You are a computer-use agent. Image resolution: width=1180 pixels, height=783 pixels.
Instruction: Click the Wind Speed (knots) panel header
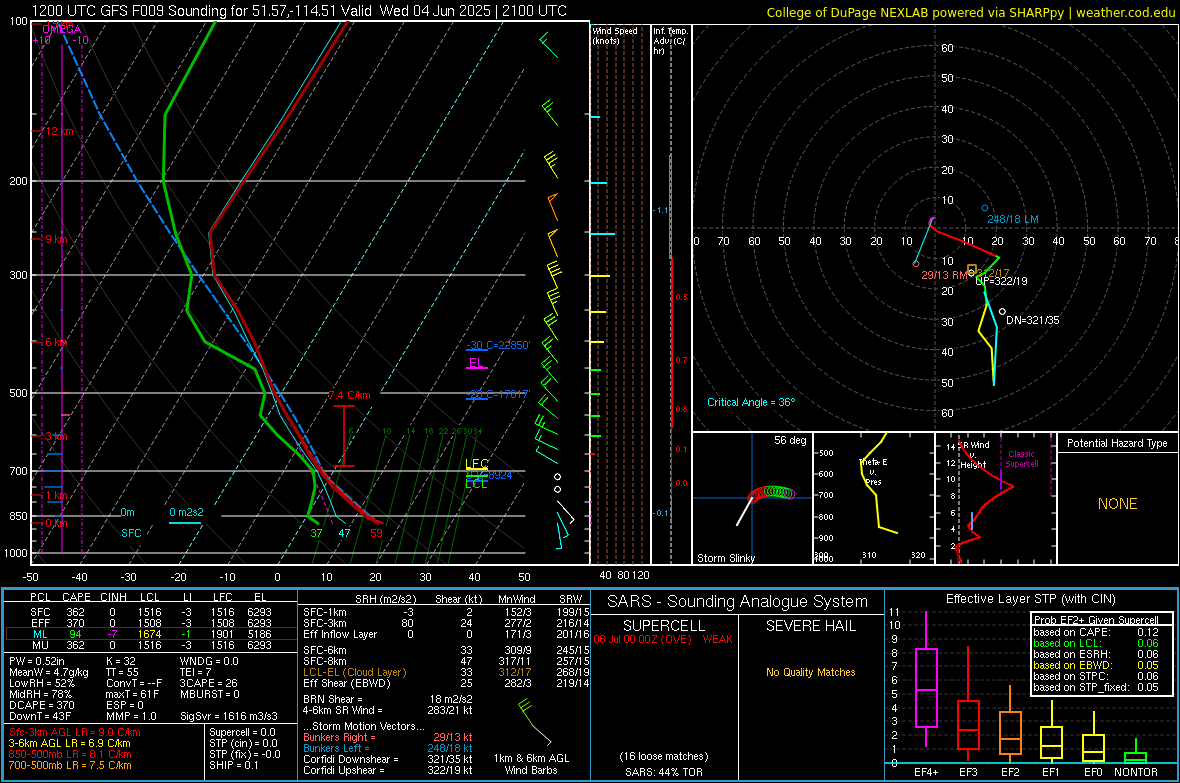[615, 36]
